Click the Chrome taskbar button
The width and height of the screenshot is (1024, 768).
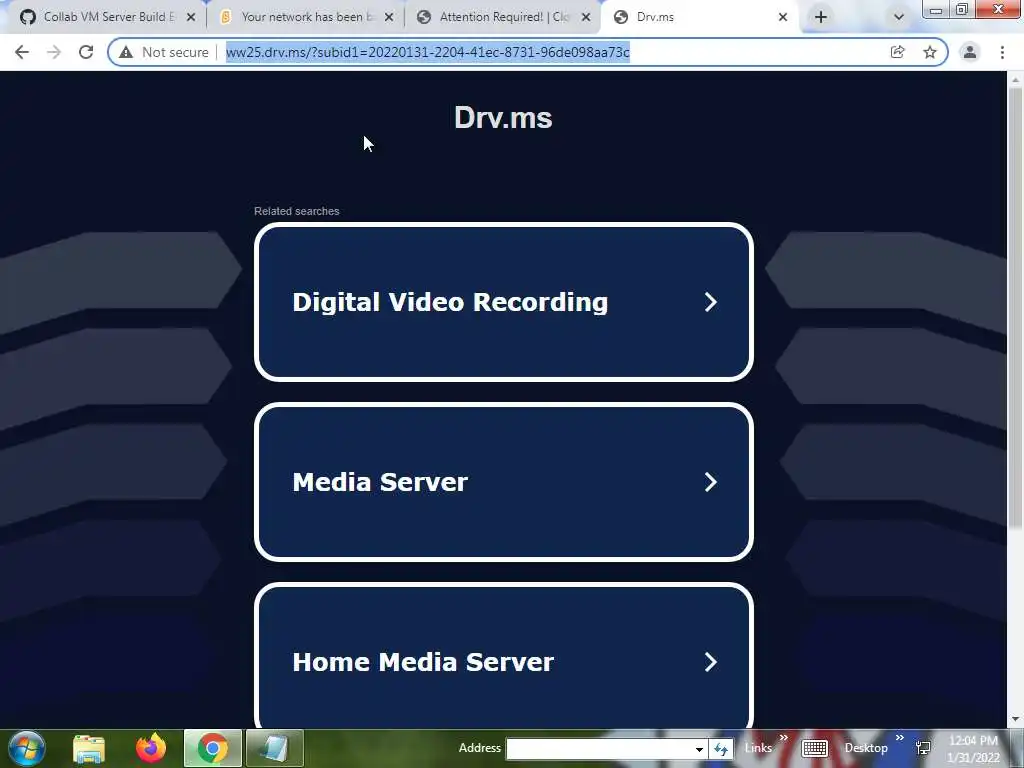[213, 748]
